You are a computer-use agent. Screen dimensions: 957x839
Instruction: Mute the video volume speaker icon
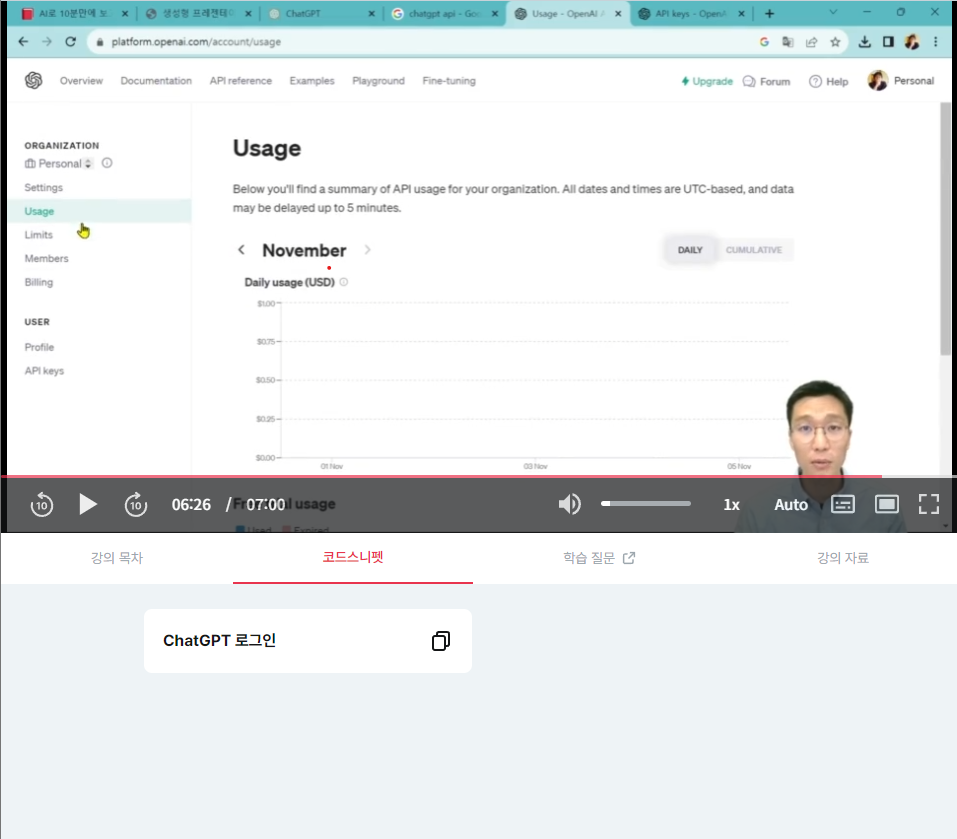click(x=569, y=504)
